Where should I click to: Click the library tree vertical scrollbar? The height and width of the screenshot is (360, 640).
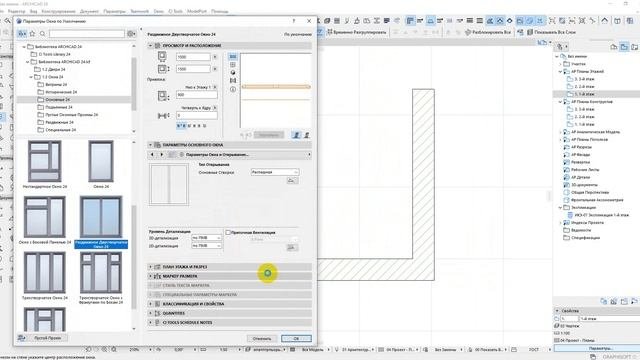(x=134, y=84)
